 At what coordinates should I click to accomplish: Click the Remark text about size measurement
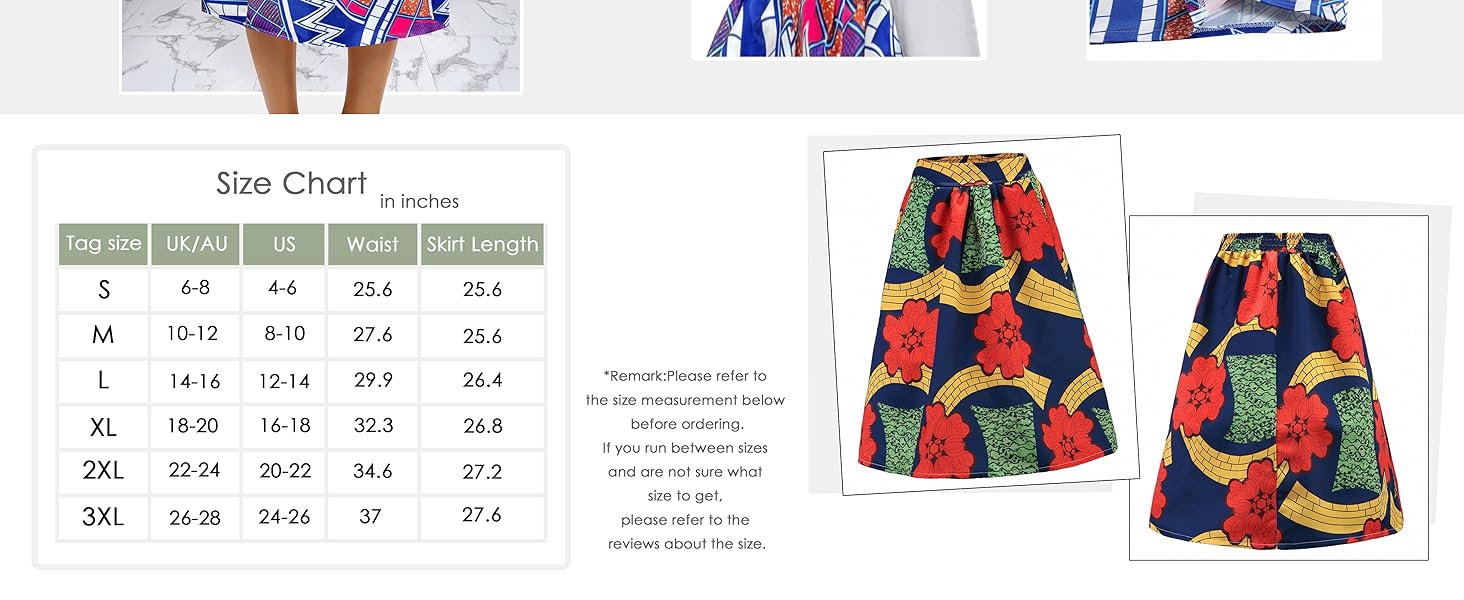click(685, 460)
